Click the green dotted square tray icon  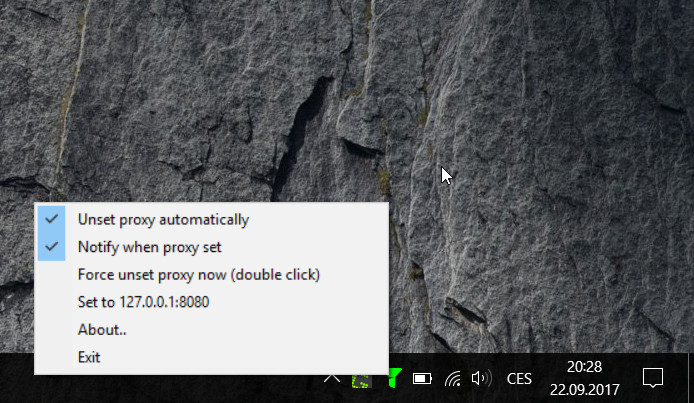click(x=362, y=381)
